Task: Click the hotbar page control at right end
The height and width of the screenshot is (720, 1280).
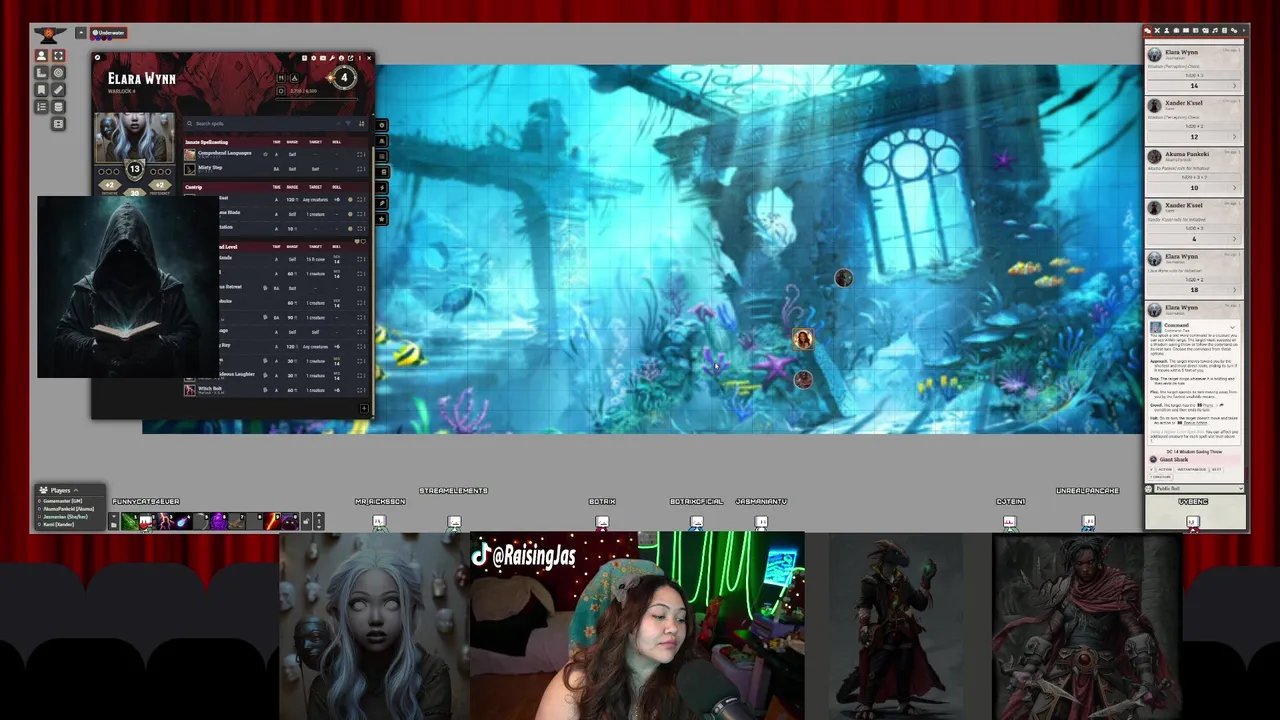Action: [x=319, y=521]
